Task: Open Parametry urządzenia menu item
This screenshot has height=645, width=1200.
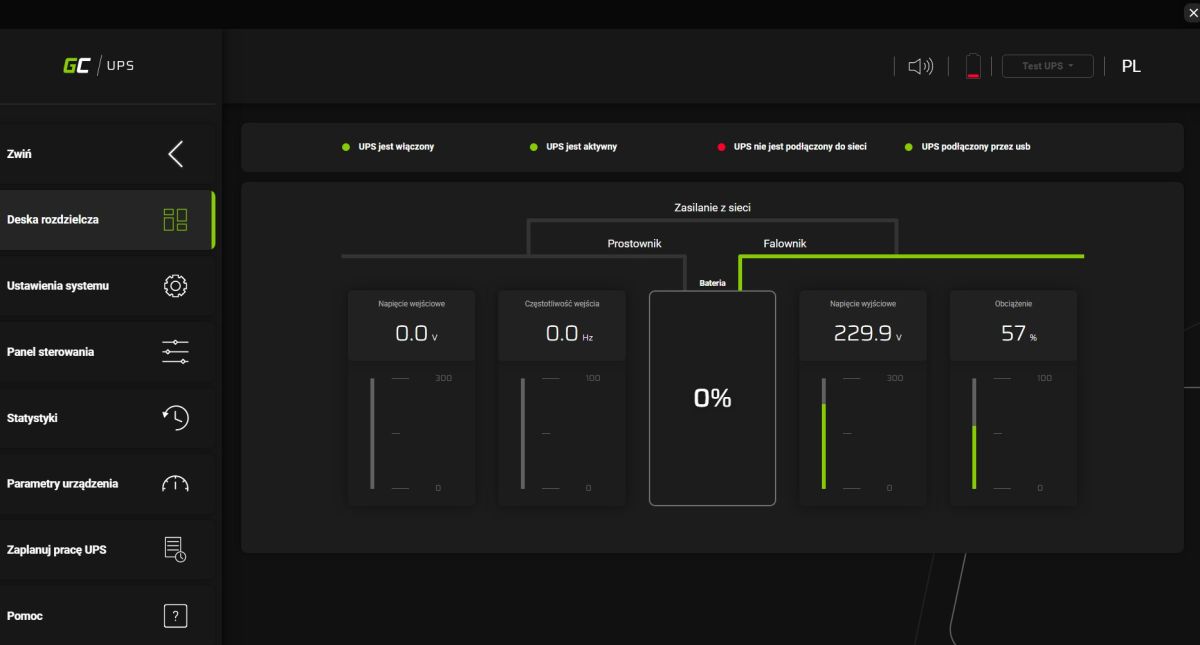Action: 107,484
